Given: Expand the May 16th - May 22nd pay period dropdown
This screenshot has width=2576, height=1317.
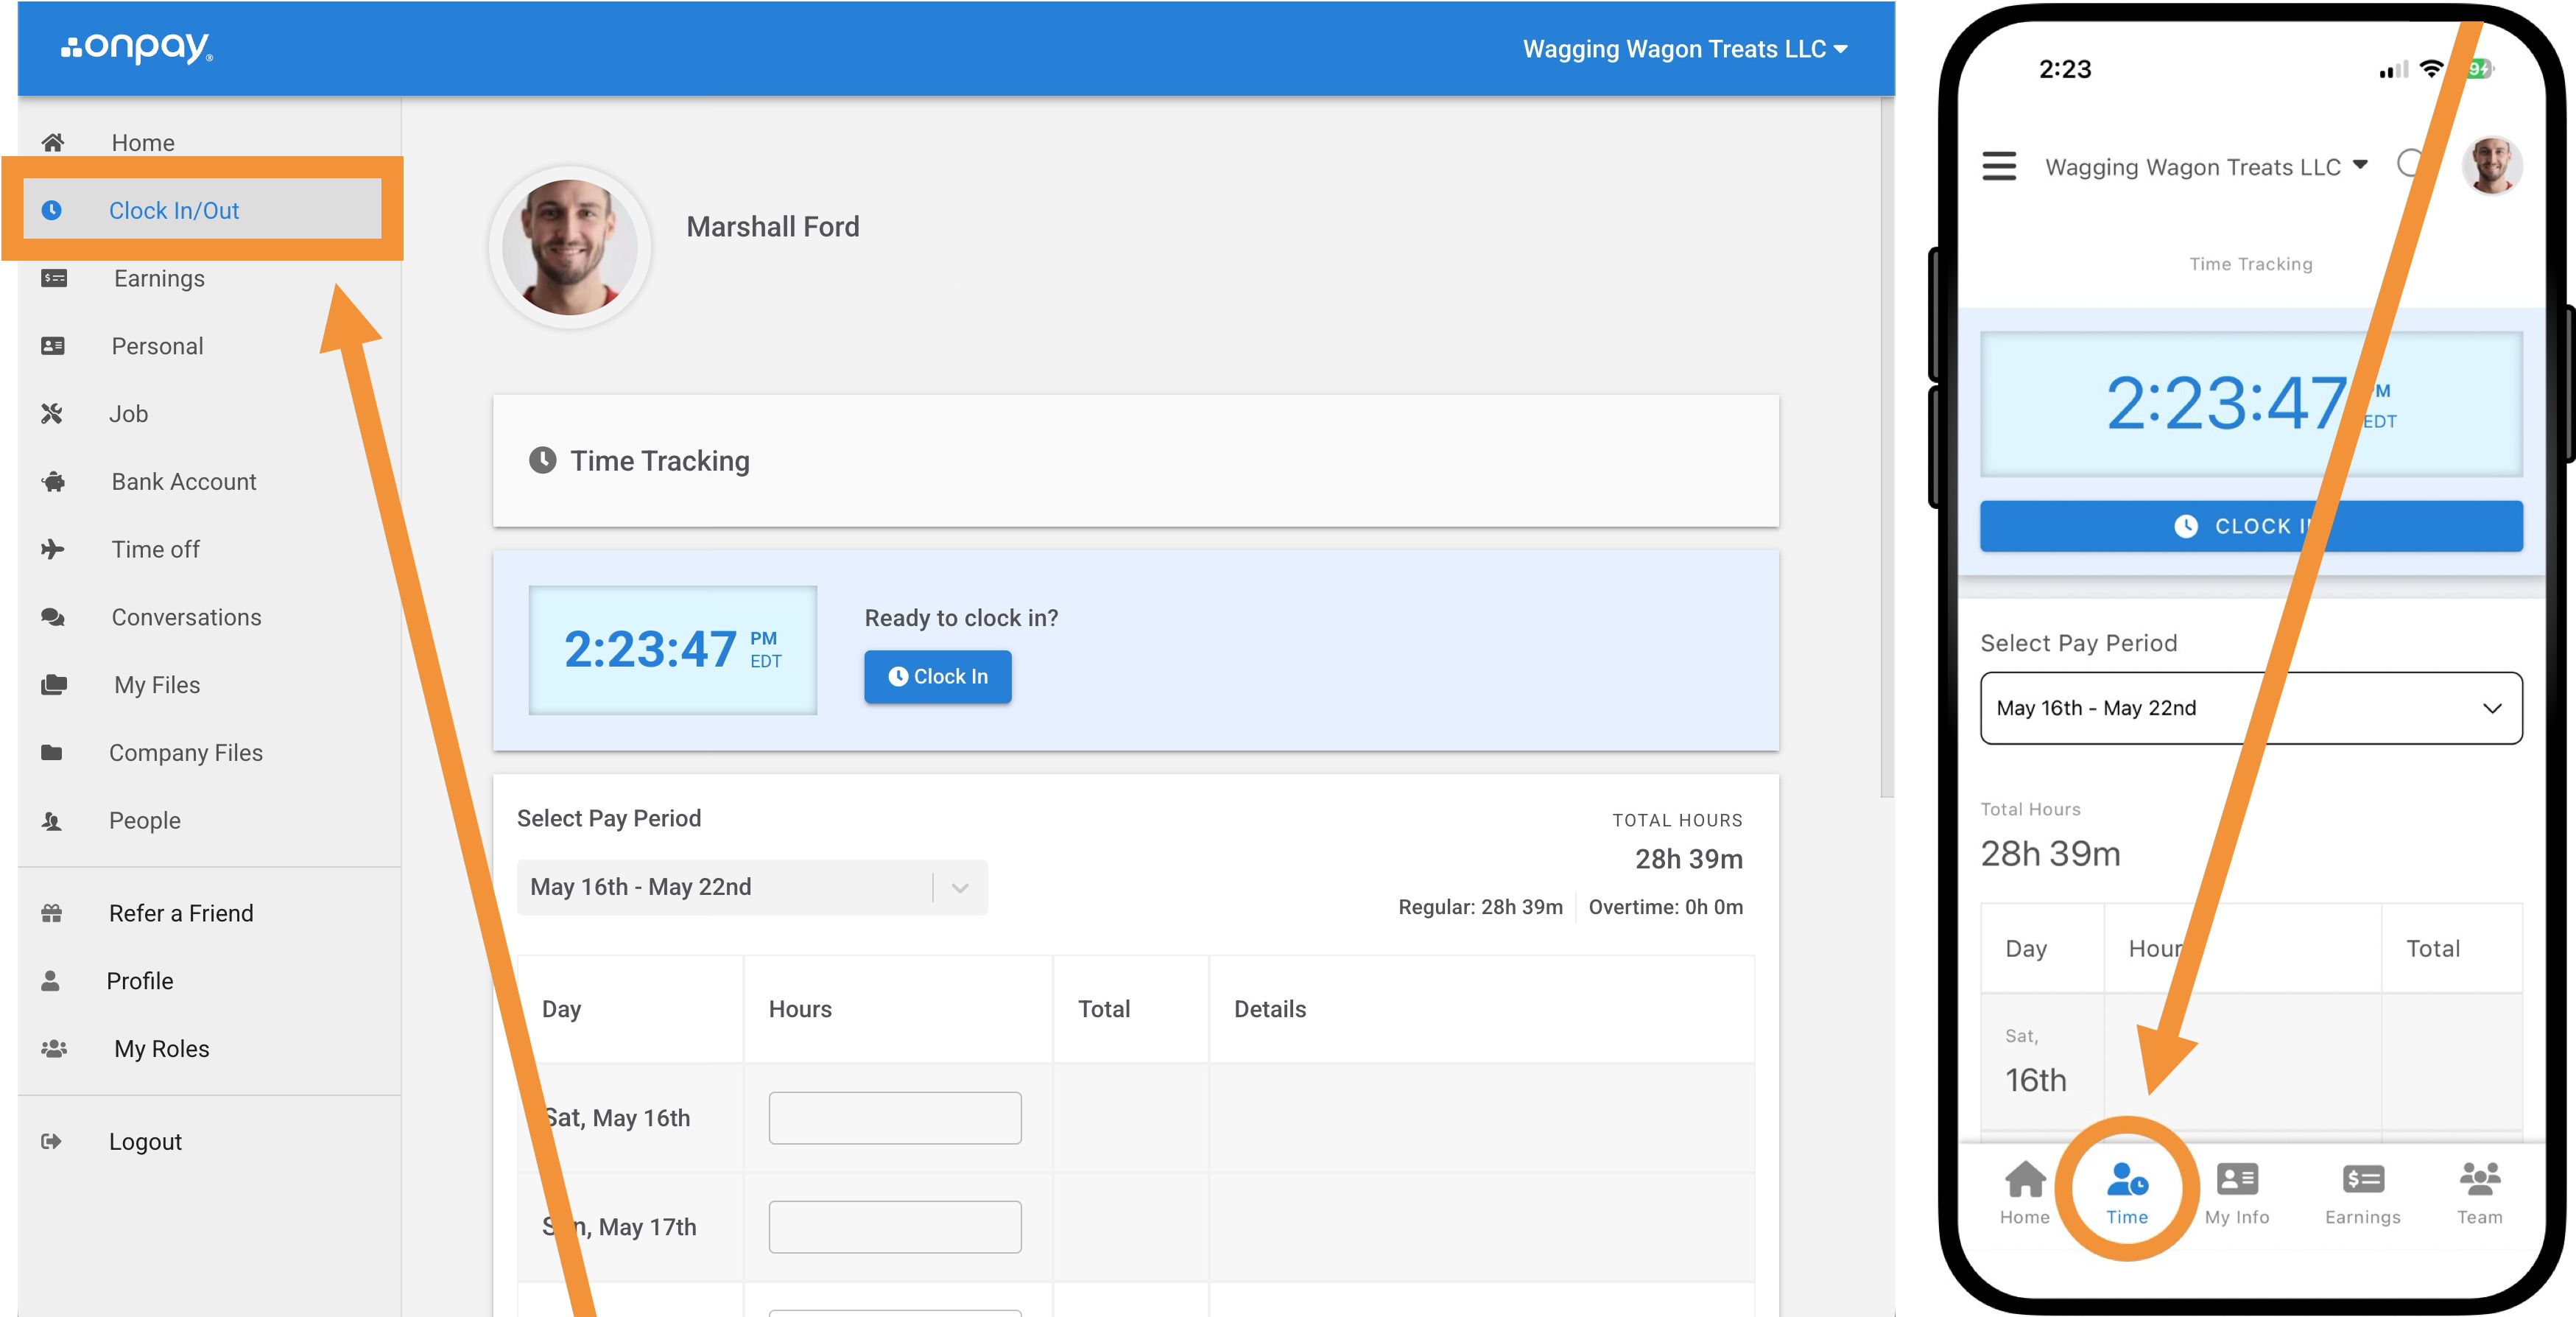Looking at the screenshot, I should (x=752, y=887).
